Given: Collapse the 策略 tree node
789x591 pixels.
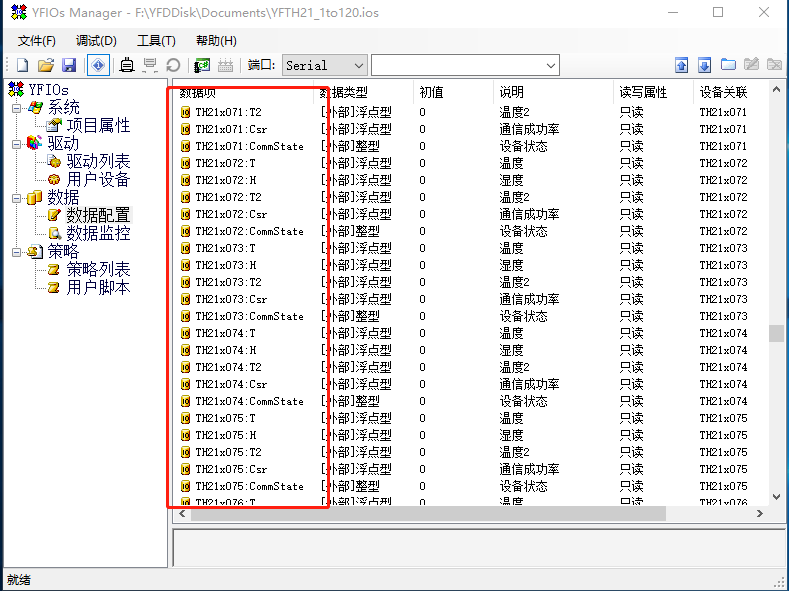Looking at the screenshot, I should tap(17, 252).
